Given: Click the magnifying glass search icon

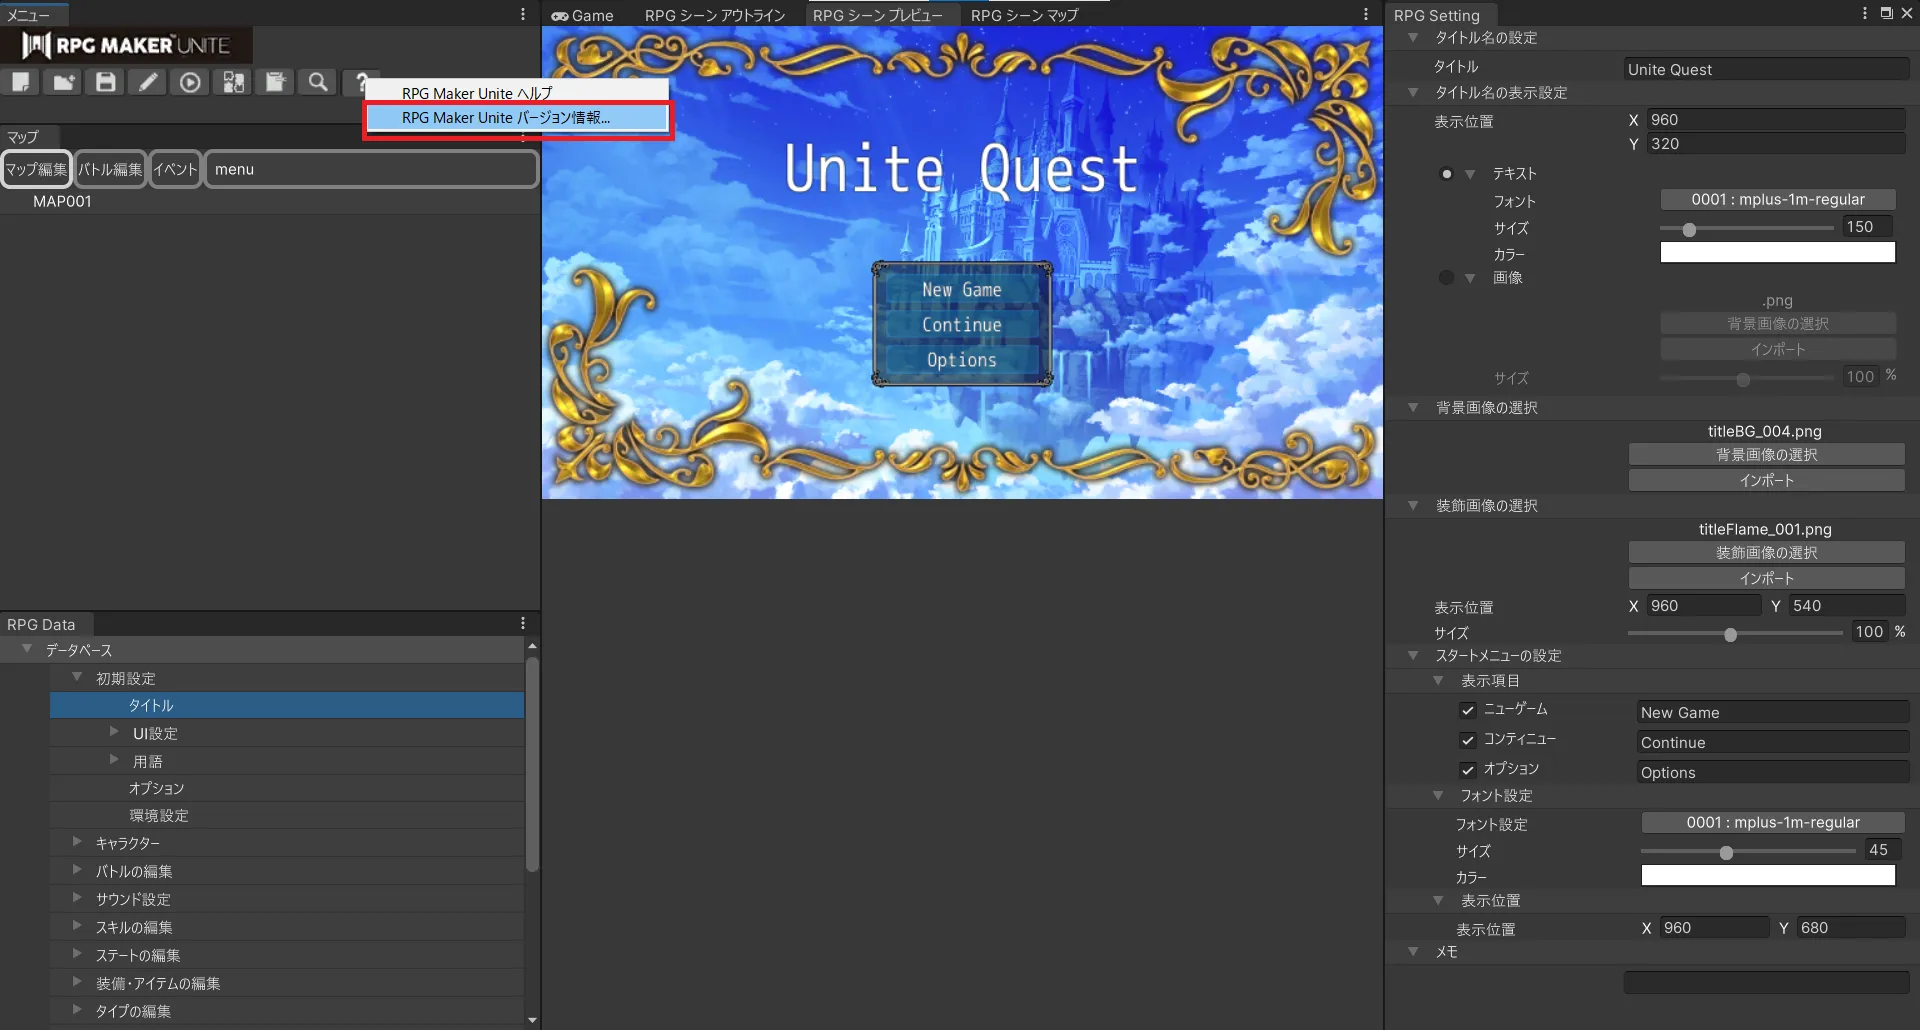Looking at the screenshot, I should click(x=318, y=82).
